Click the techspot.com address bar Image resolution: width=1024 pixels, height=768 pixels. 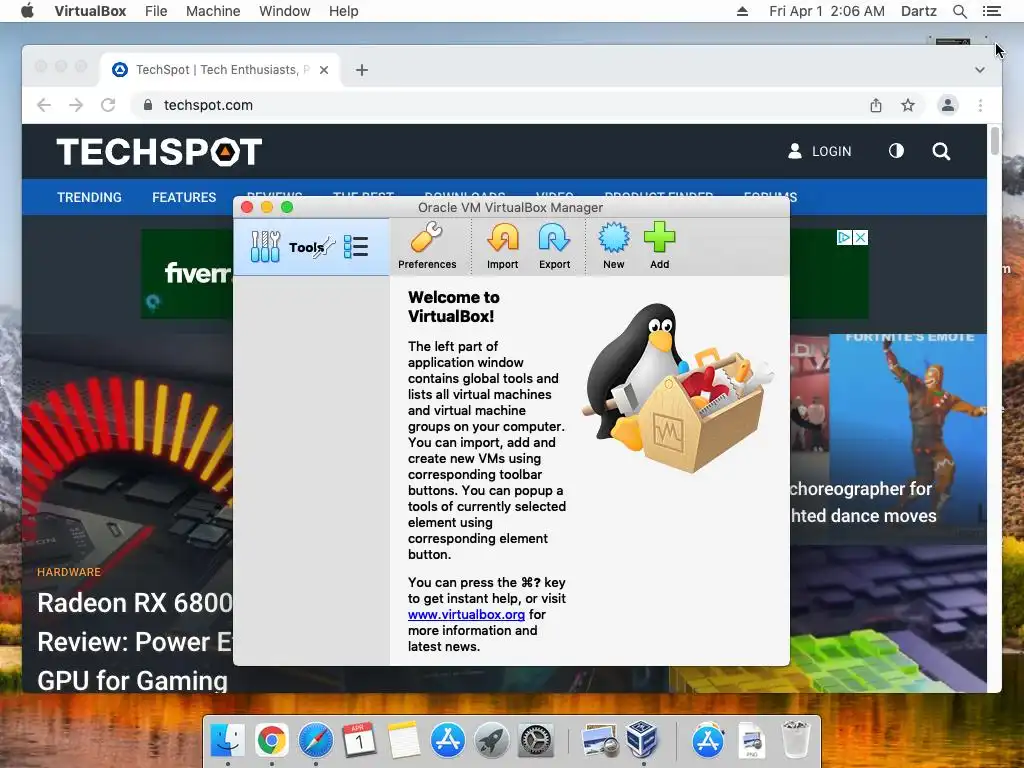(x=496, y=105)
